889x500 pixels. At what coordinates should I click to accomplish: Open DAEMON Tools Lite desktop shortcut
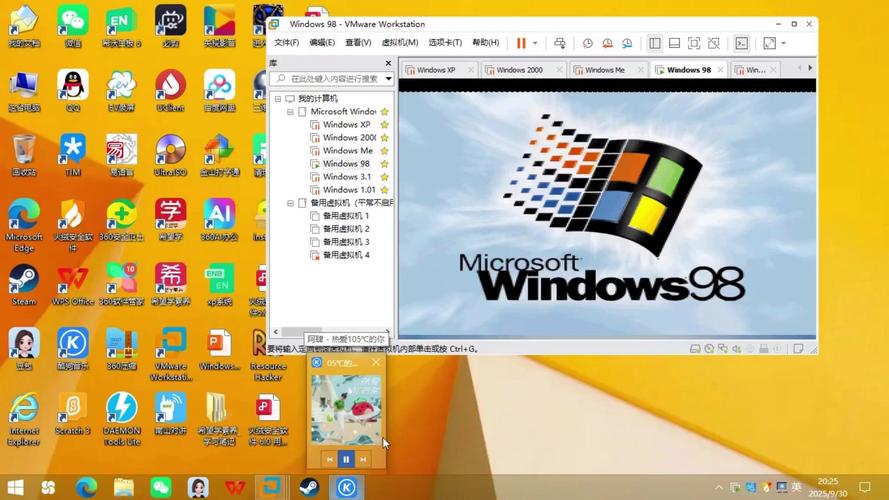[x=121, y=418]
